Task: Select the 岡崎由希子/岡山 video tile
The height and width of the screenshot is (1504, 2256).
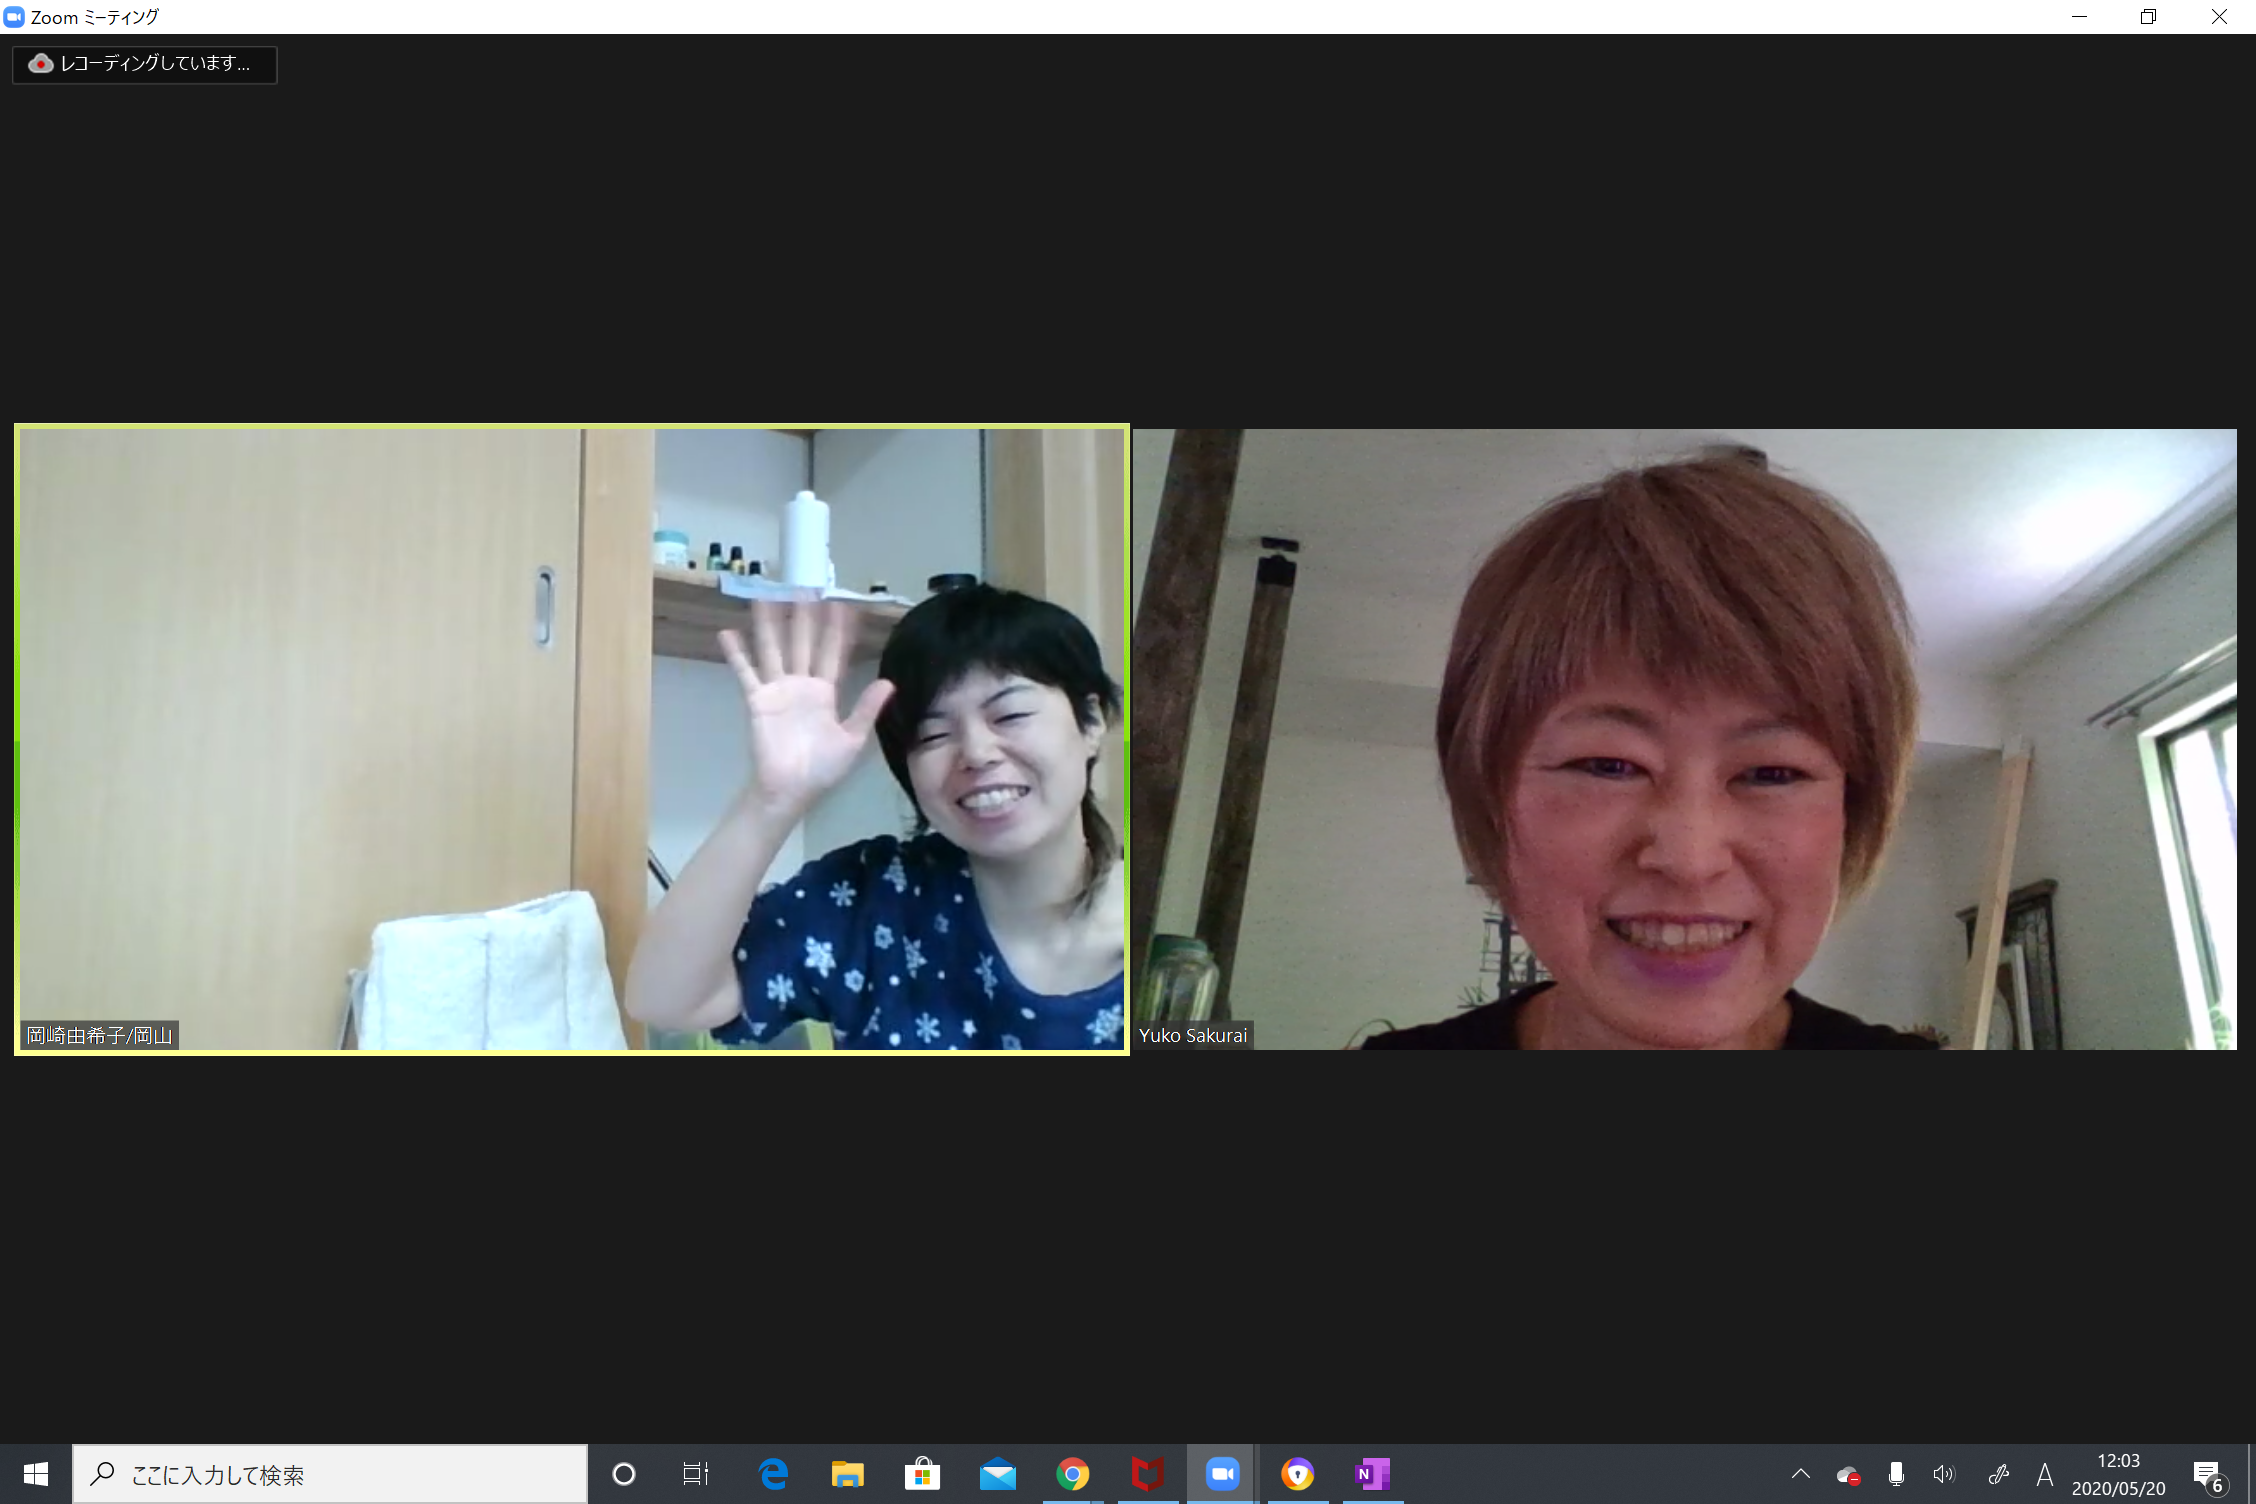Action: click(x=572, y=740)
